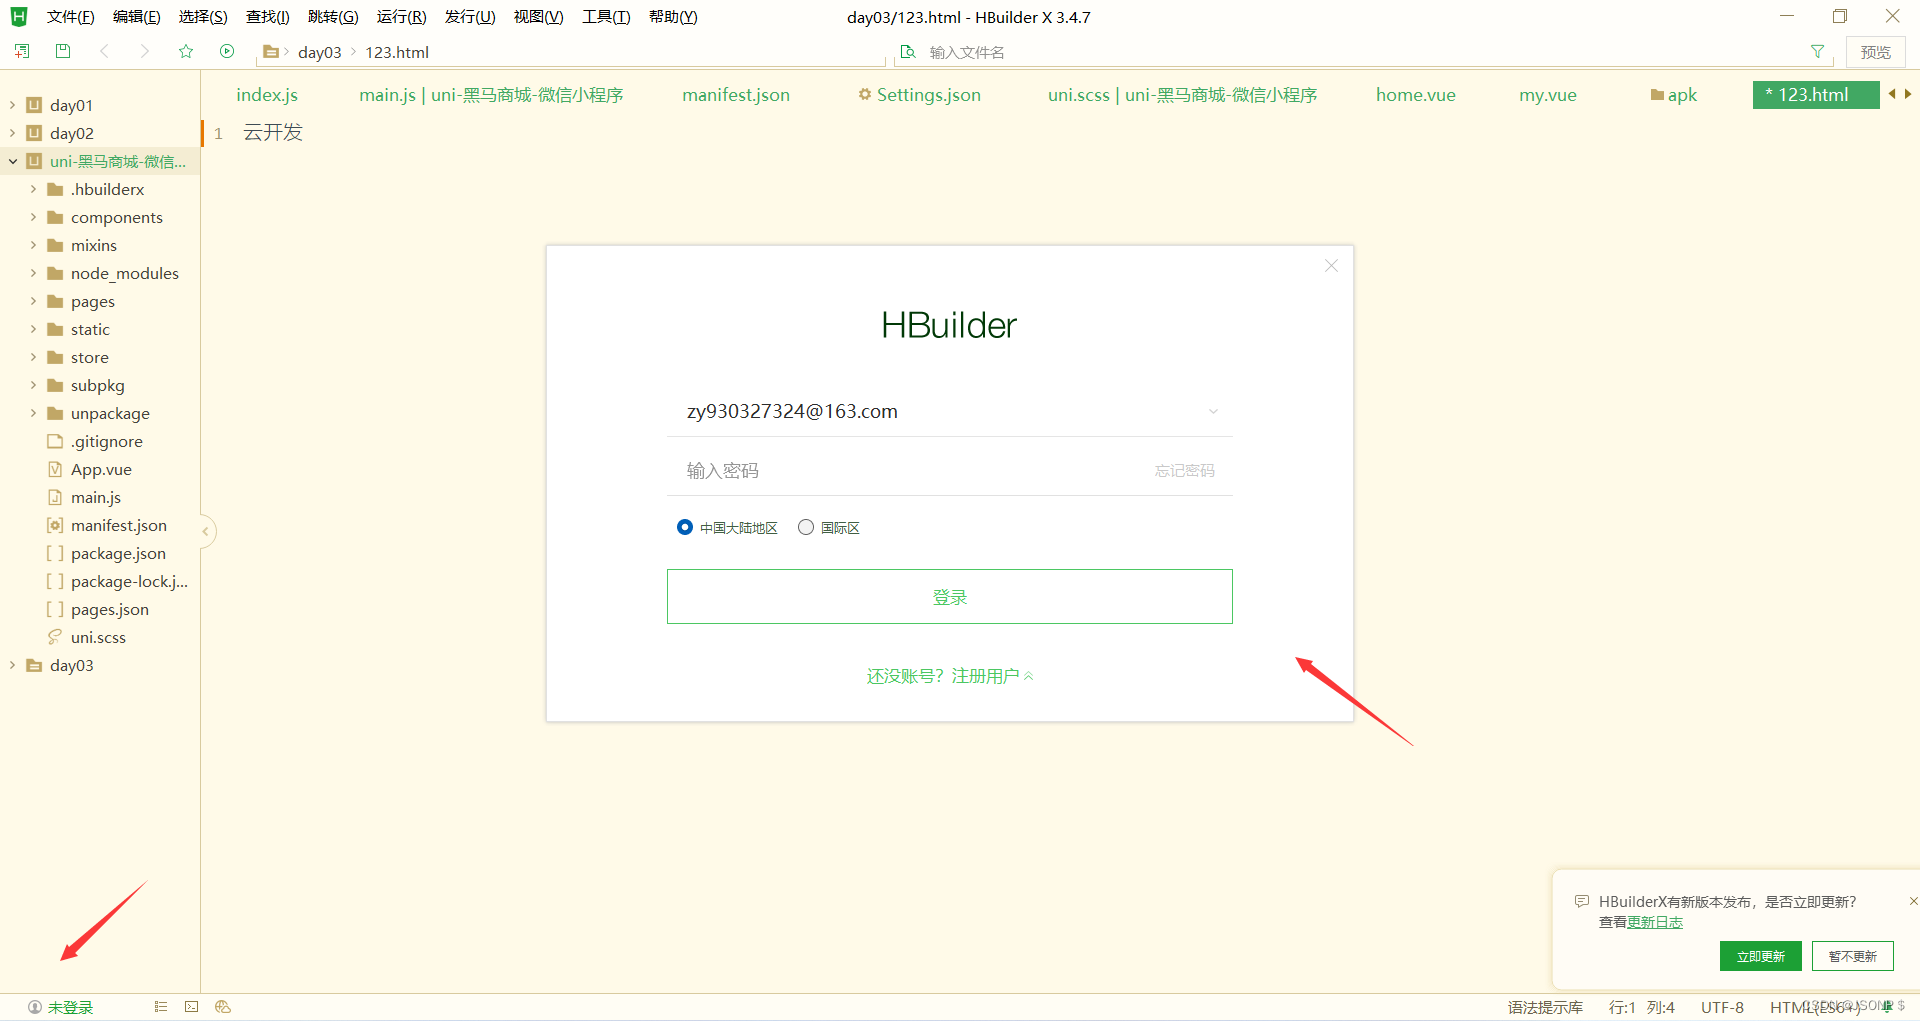Click the UTF-8 encoding in status bar
Screen dimensions: 1920x1021
point(1722,1007)
